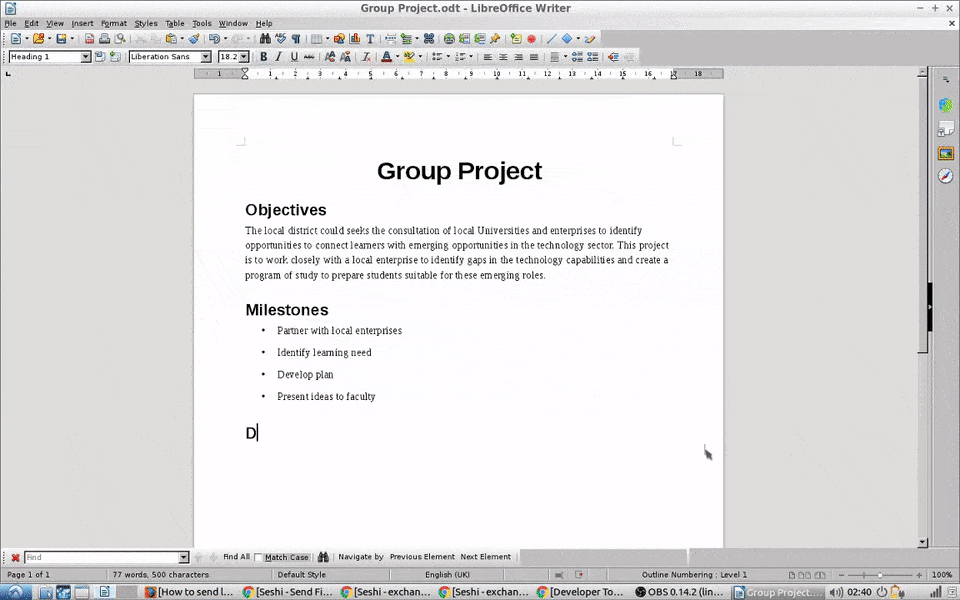Open the Format menu
Screen dimensions: 960x600
tap(113, 23)
